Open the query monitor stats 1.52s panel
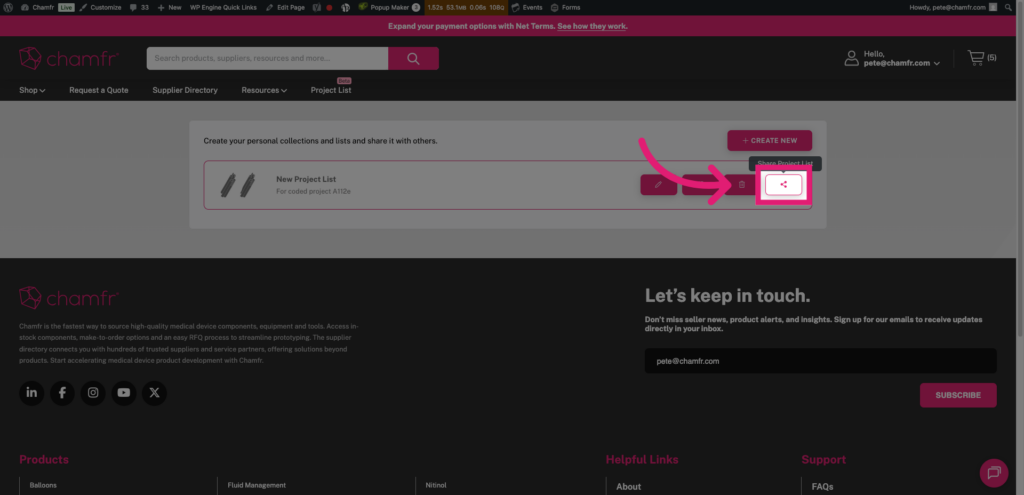This screenshot has height=495, width=1024. [x=466, y=7]
